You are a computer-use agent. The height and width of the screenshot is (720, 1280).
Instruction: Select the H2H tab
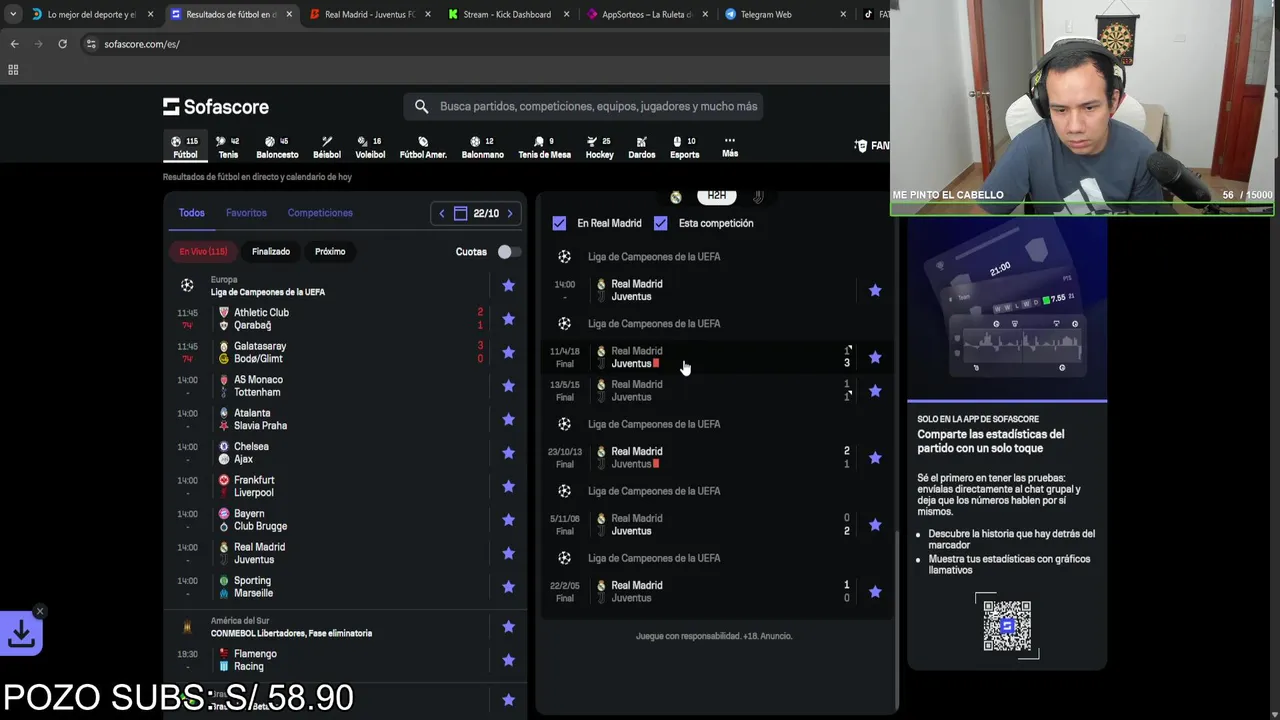[x=717, y=196]
